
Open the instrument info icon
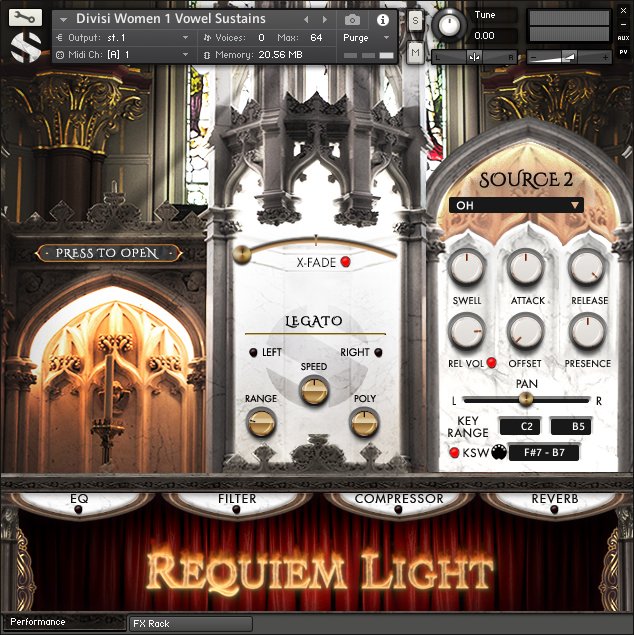[x=382, y=19]
